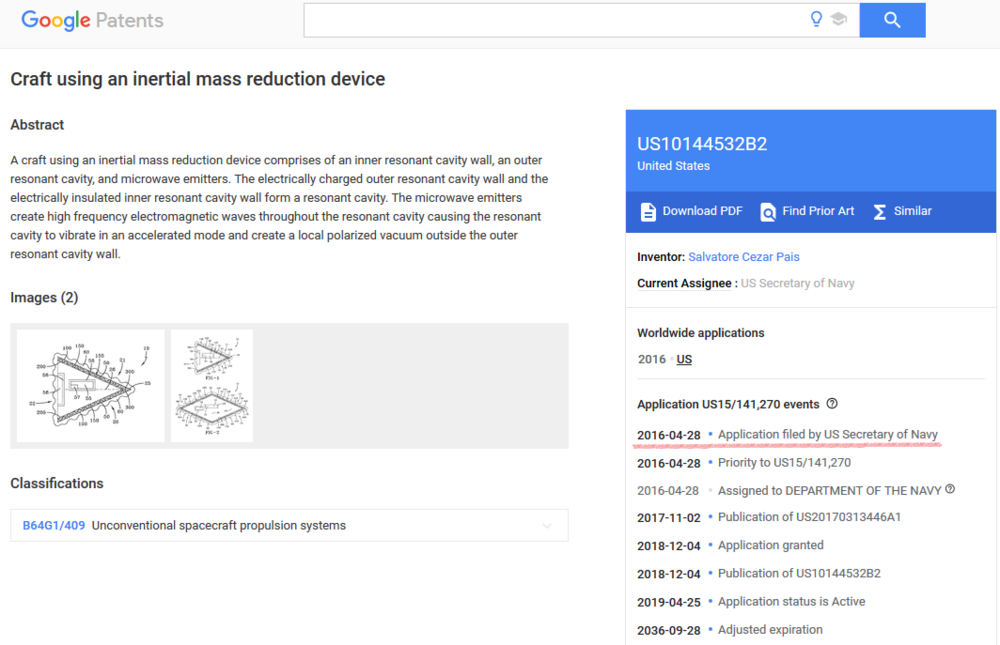This screenshot has height=645, width=1000.
Task: Click the US worldwide application link
Action: tap(684, 359)
